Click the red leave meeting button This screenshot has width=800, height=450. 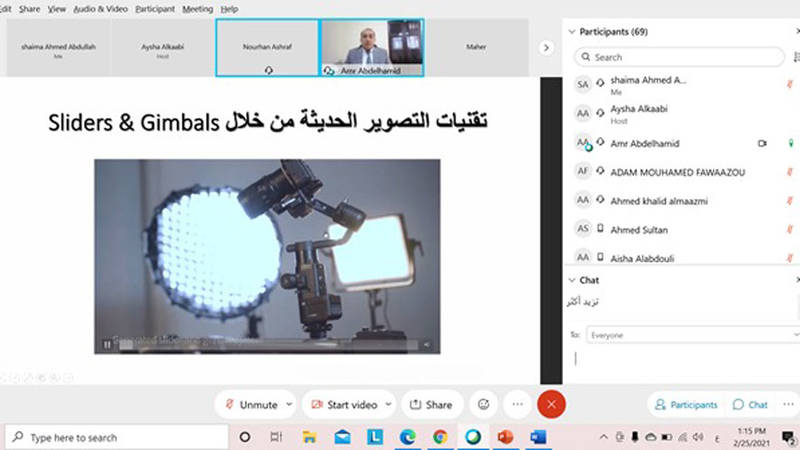(x=551, y=405)
